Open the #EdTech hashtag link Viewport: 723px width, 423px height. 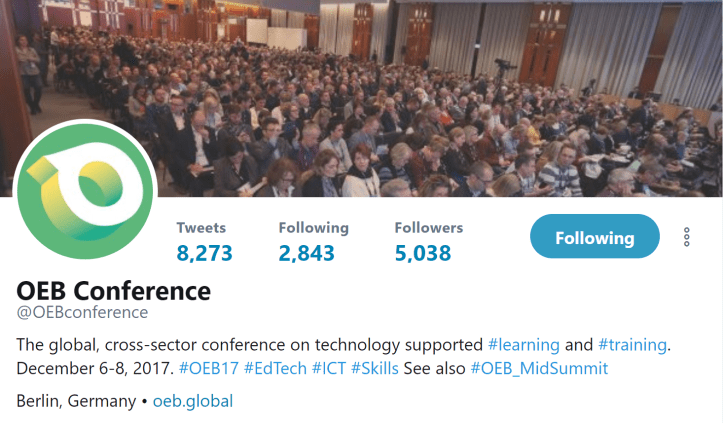point(275,369)
